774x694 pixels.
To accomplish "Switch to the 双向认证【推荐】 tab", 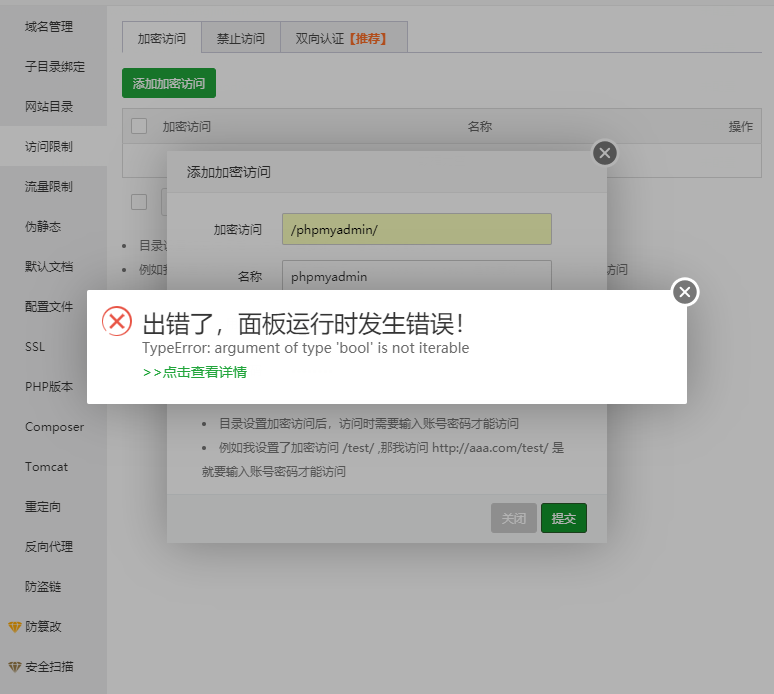I will coord(344,38).
